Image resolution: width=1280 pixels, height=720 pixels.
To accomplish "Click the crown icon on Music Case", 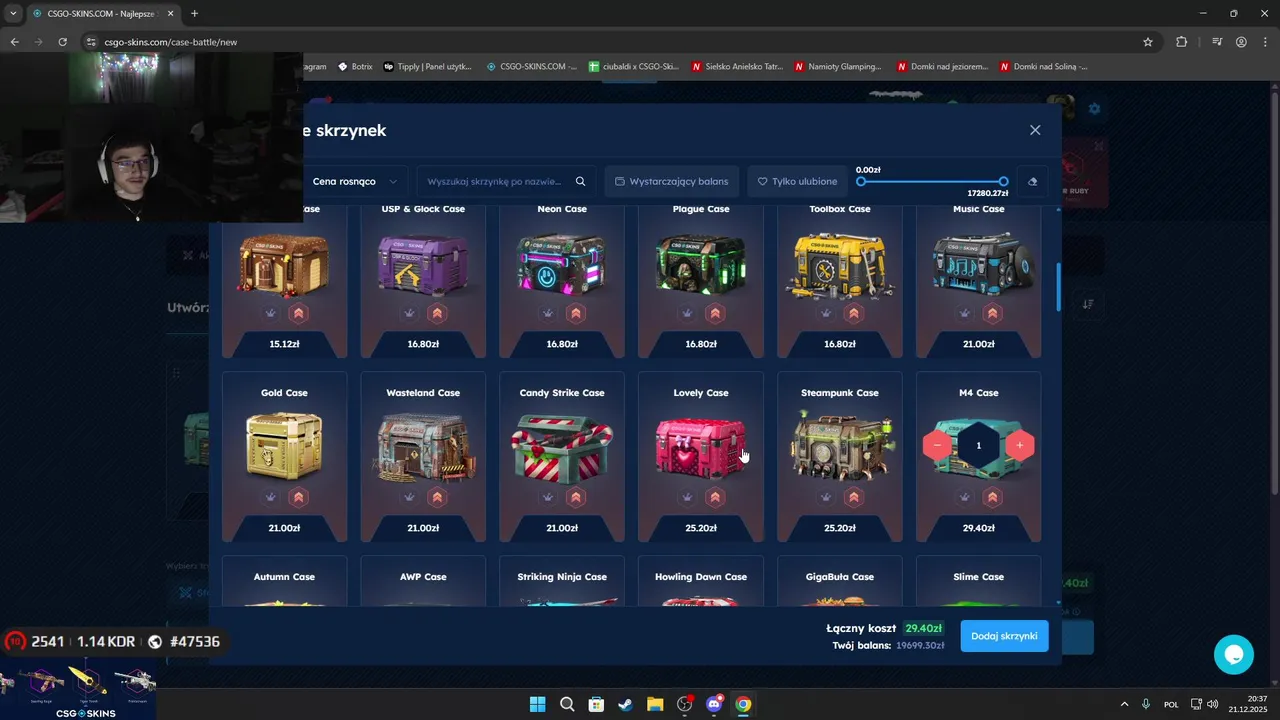I will coord(965,313).
